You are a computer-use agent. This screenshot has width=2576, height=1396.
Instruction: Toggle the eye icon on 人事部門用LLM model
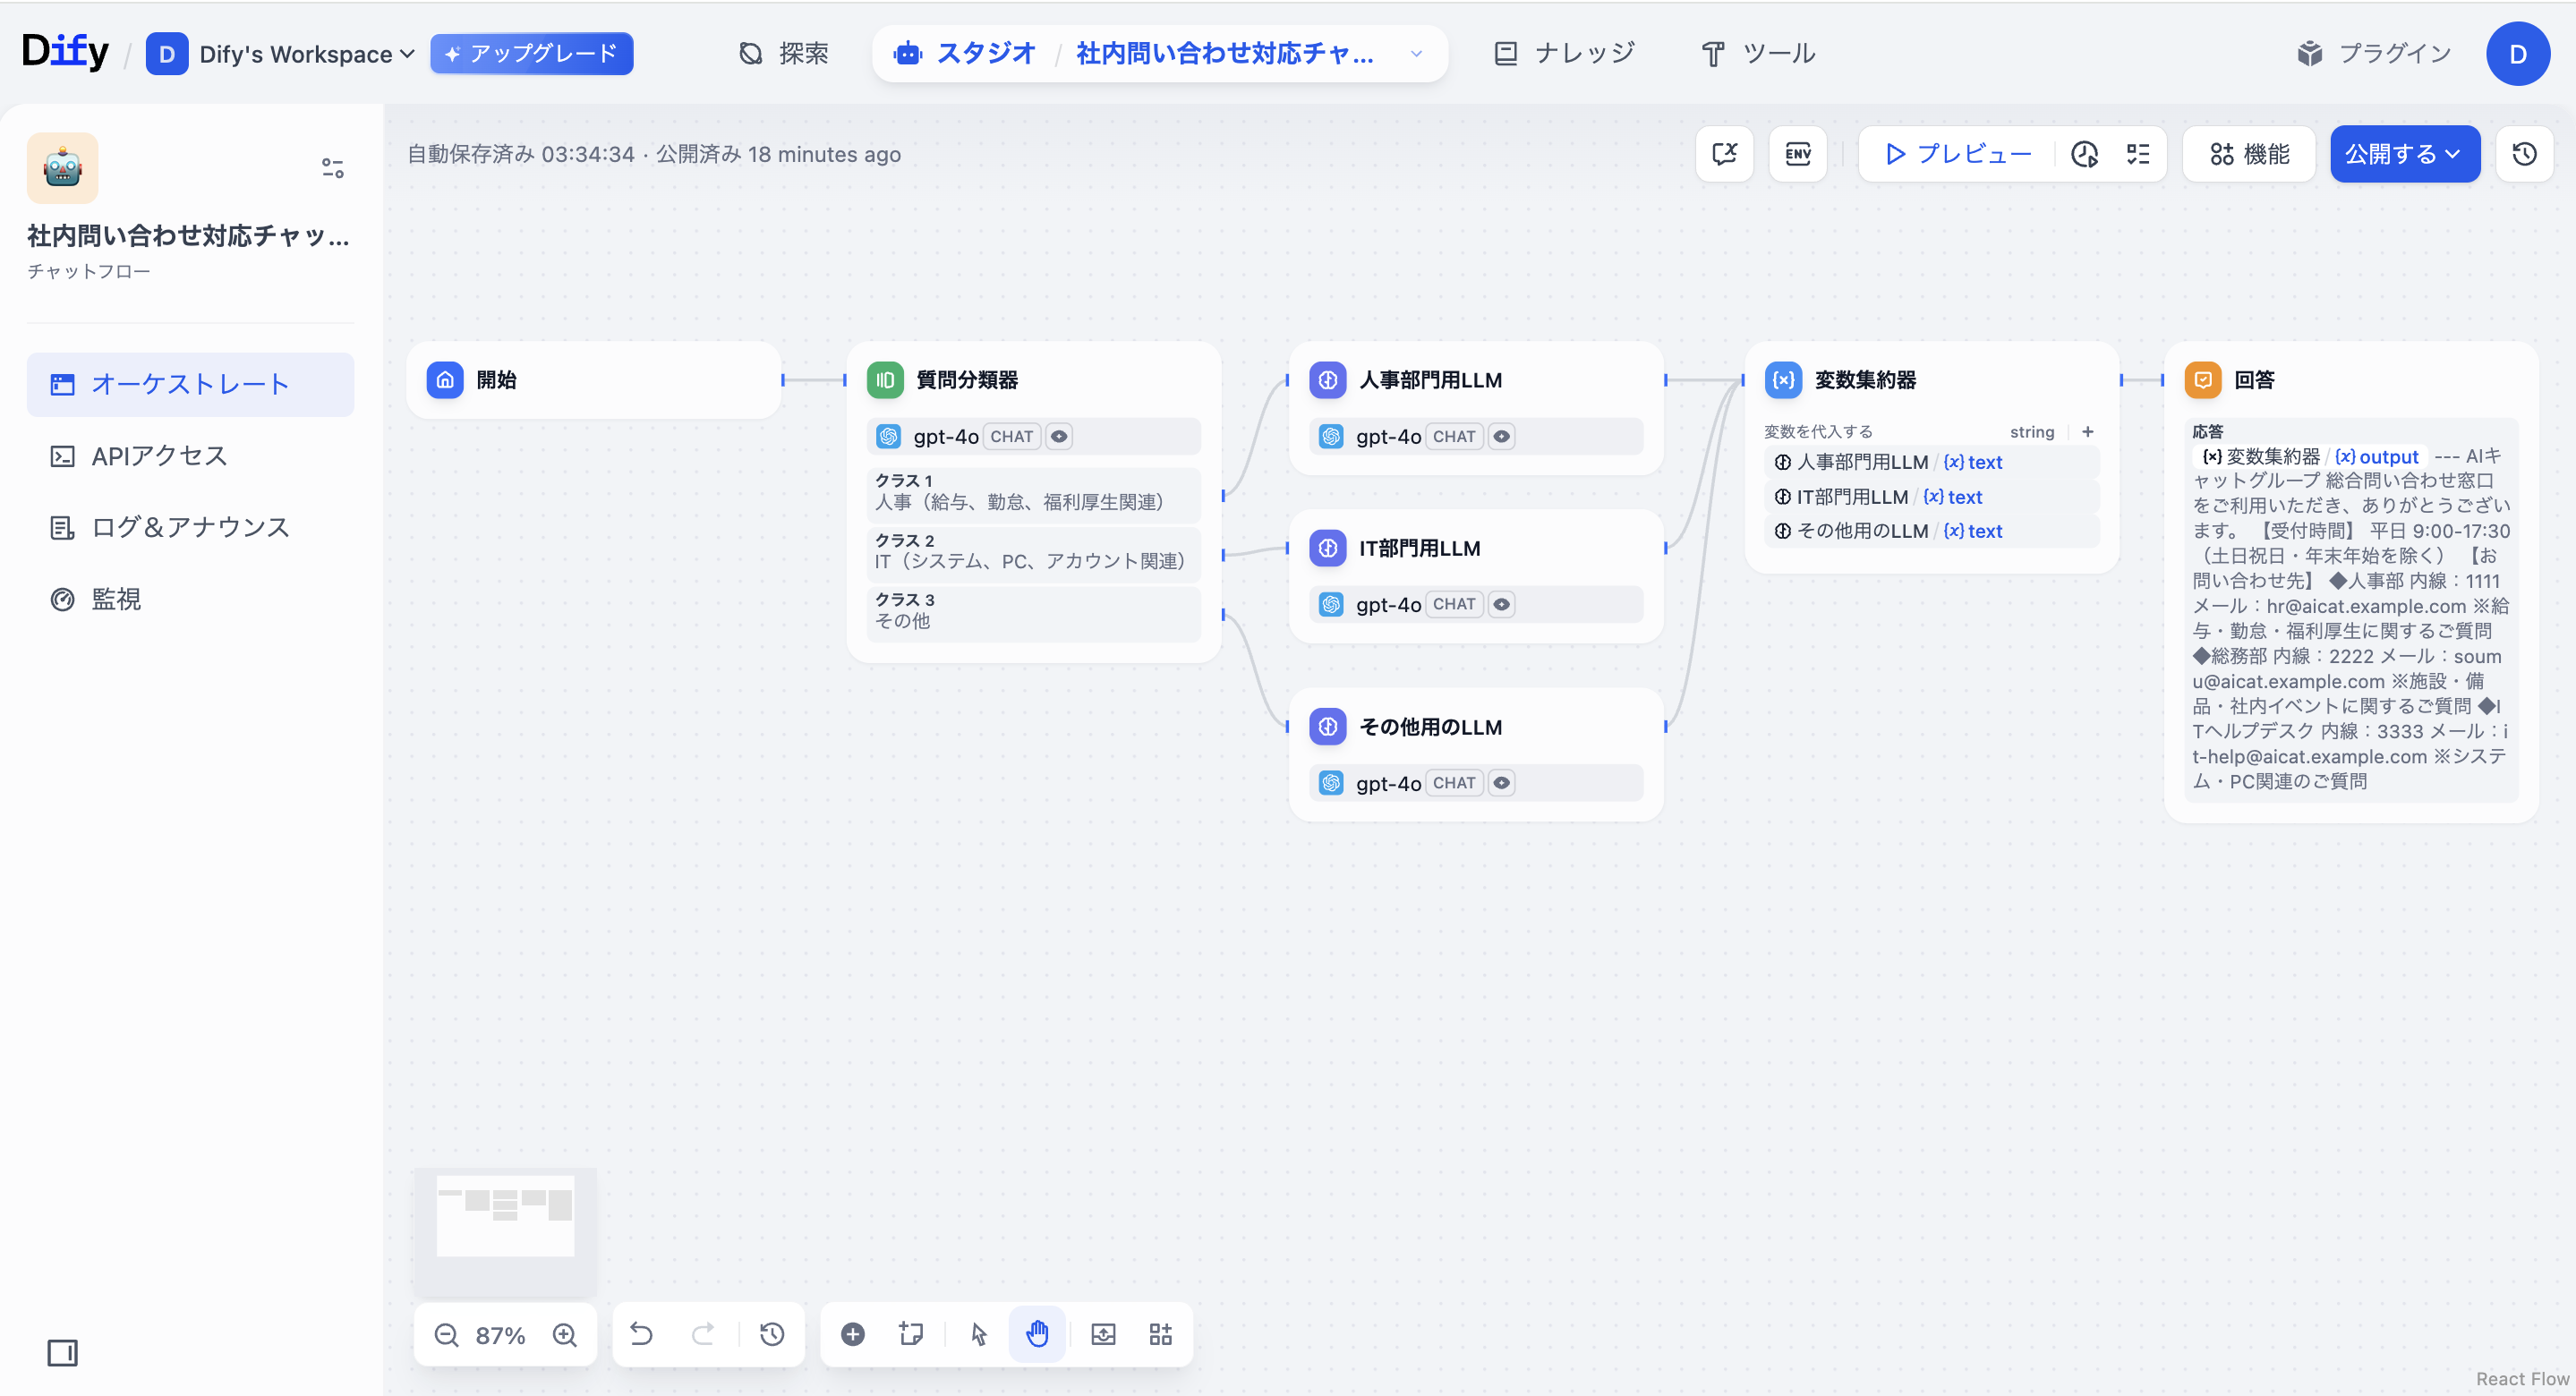1501,436
